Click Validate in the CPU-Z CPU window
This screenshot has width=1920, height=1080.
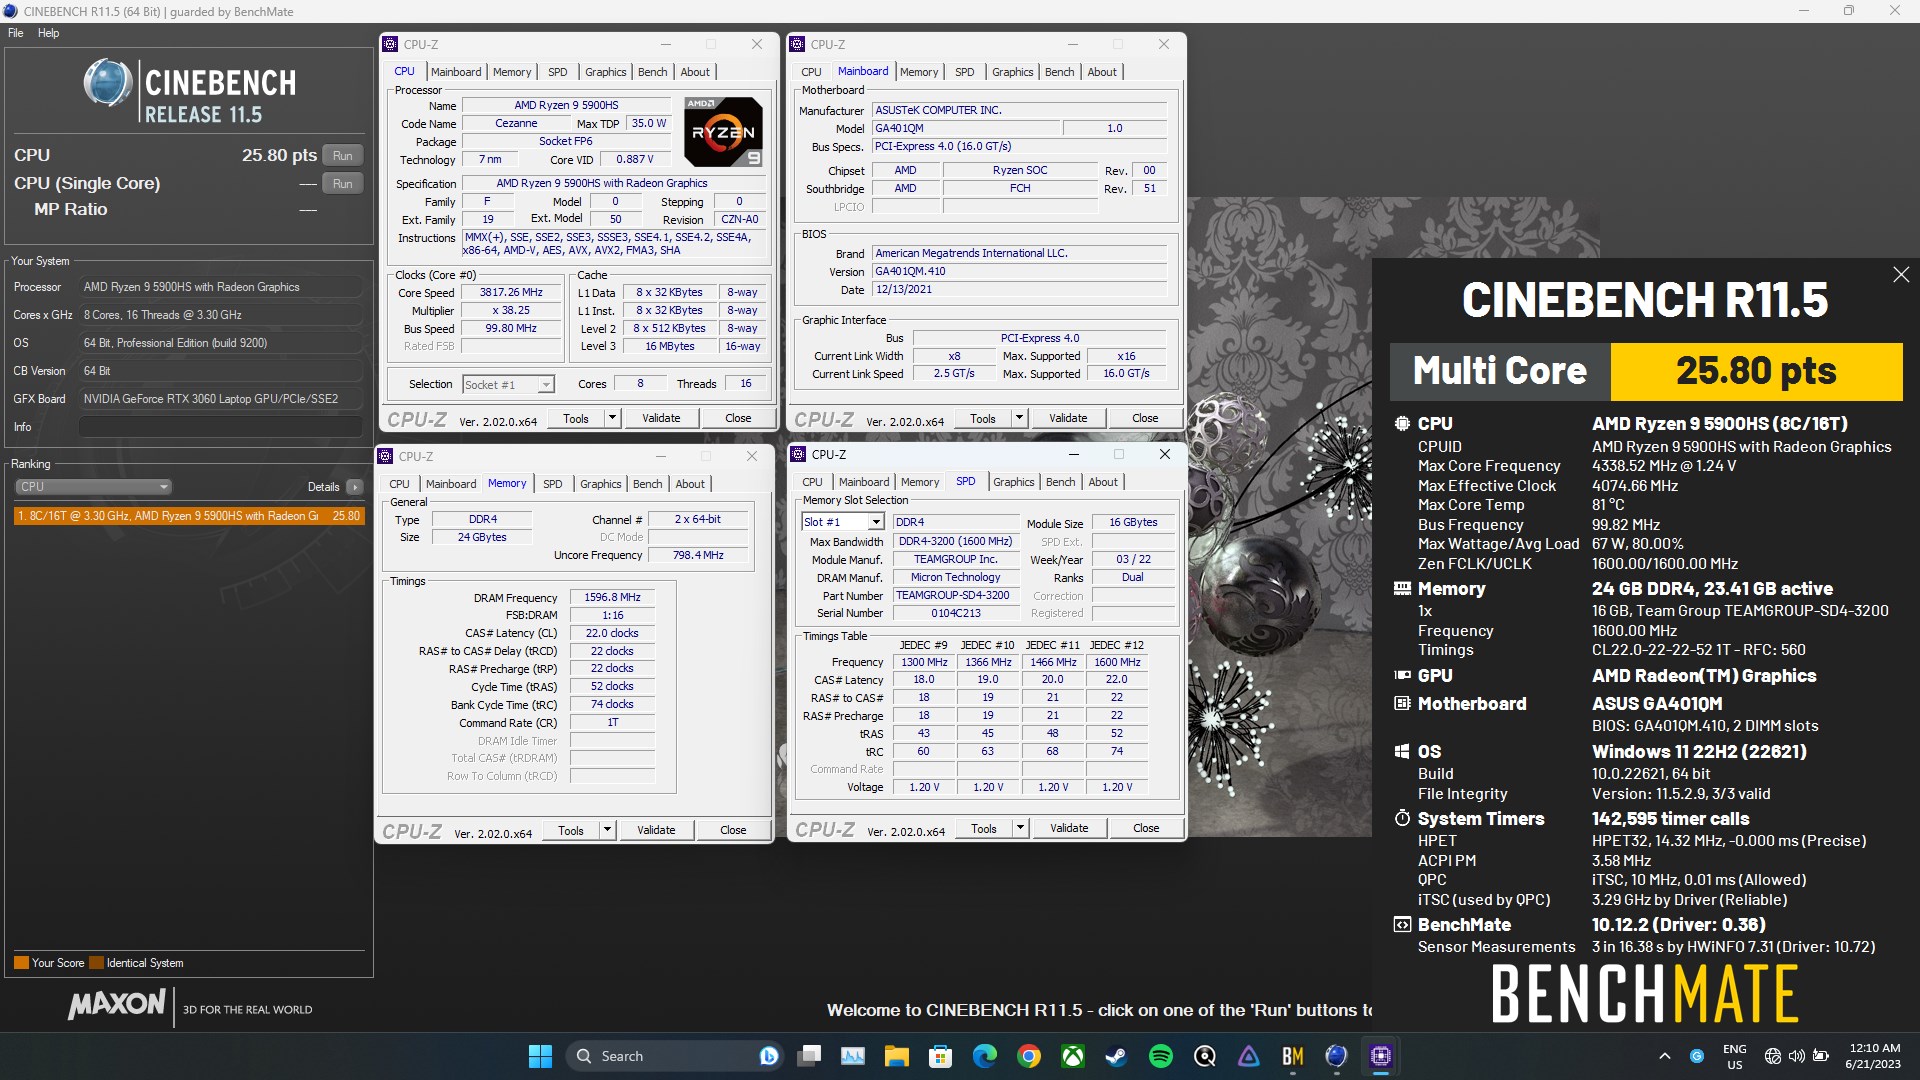coord(661,418)
